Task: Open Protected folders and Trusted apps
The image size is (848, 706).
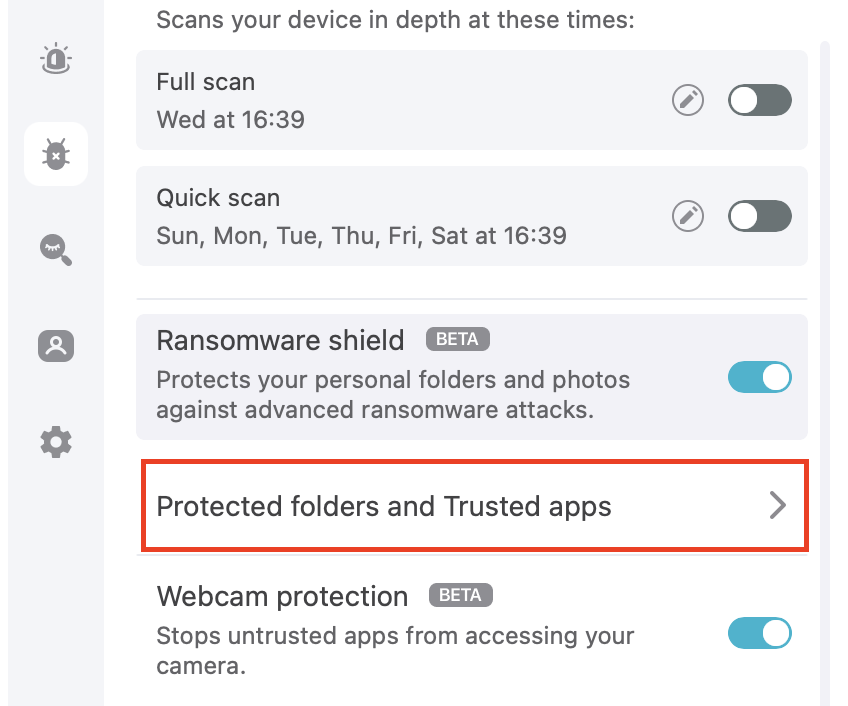Action: click(x=384, y=506)
